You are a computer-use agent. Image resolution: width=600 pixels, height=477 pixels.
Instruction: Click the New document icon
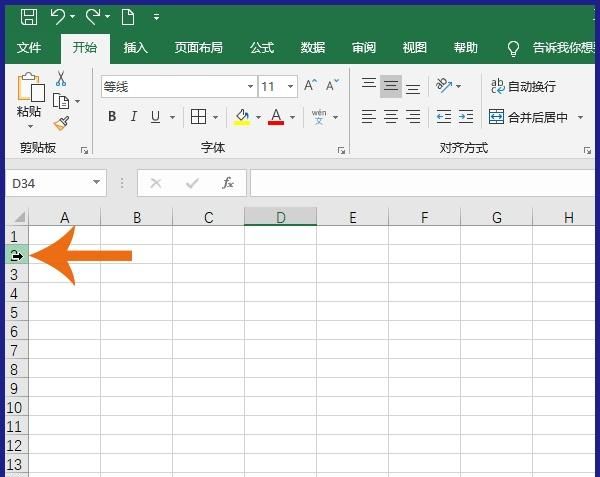pyautogui.click(x=128, y=17)
